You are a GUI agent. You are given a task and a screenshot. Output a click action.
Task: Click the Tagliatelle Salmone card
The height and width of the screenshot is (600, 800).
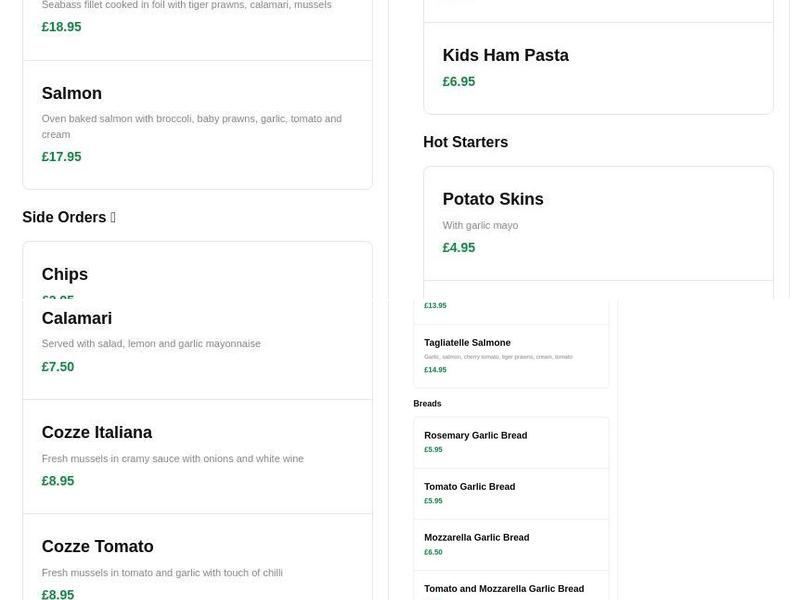(511, 354)
